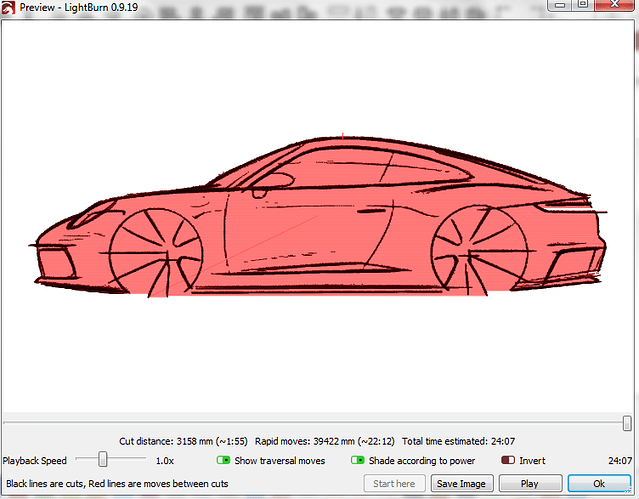Click the Save Image button
Viewport: 639px width, 499px height.
pos(462,484)
